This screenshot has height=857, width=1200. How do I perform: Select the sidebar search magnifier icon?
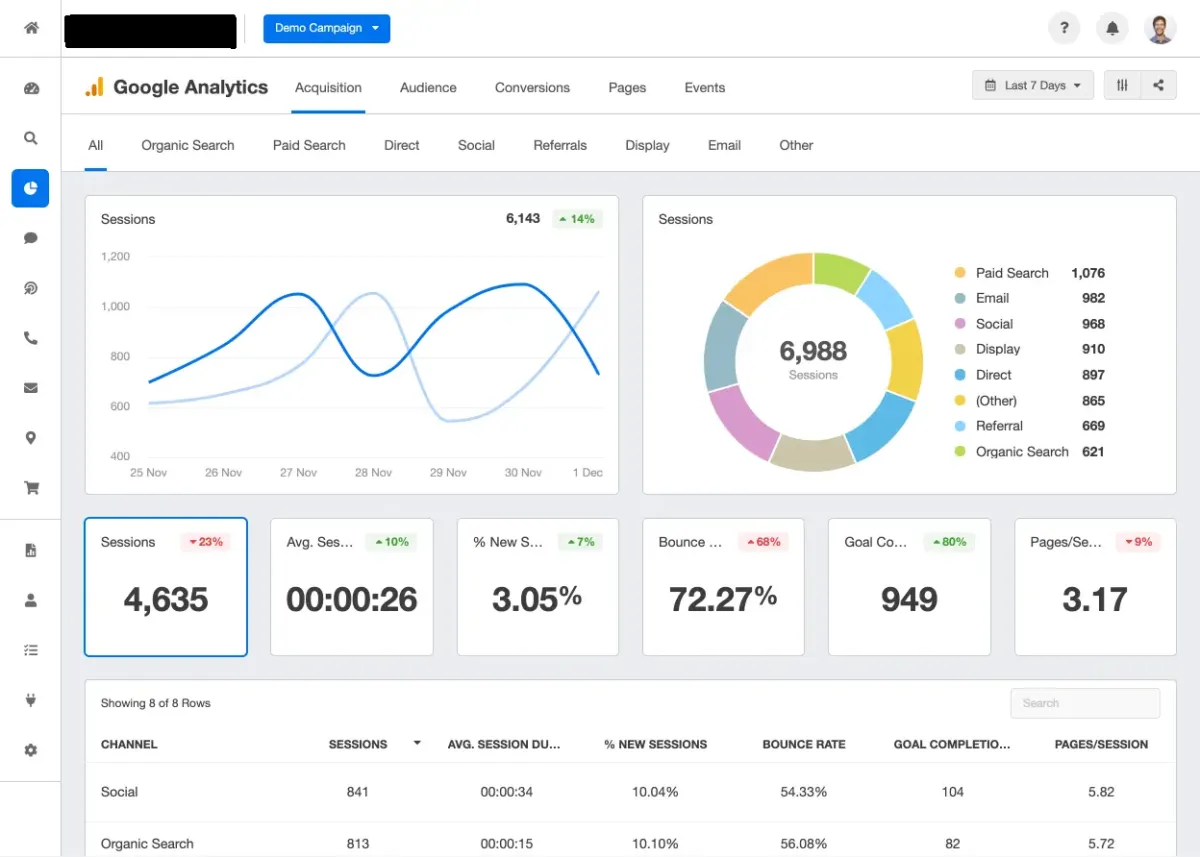[31, 139]
